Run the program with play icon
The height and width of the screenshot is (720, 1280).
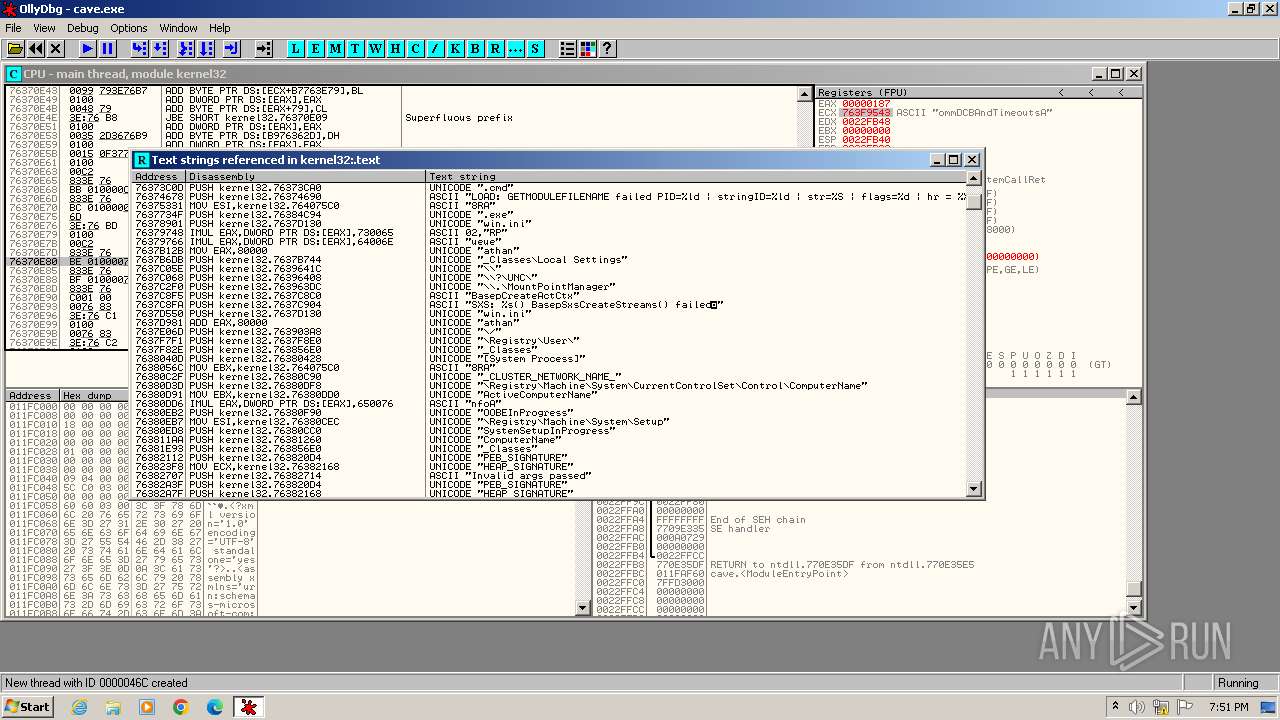(88, 48)
